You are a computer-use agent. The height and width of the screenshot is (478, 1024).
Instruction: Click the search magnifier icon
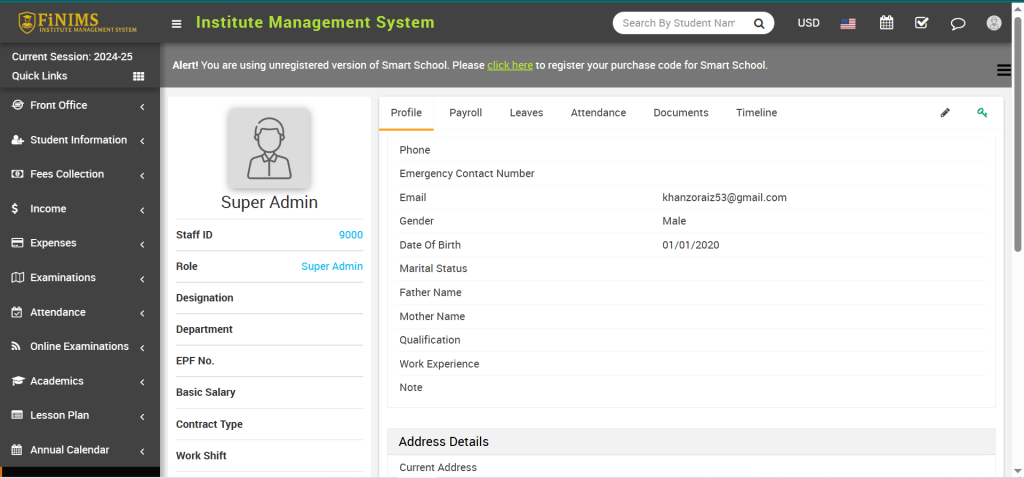pyautogui.click(x=759, y=23)
